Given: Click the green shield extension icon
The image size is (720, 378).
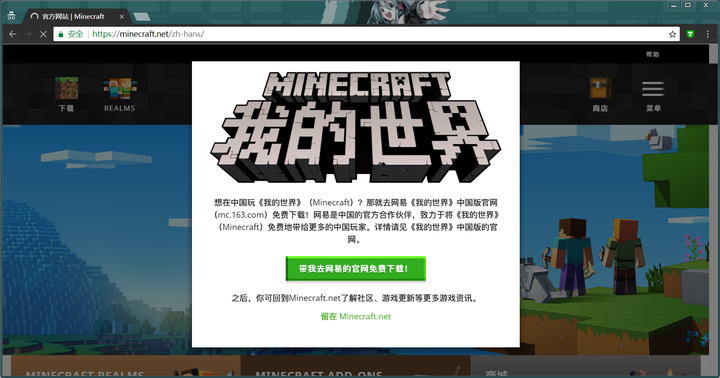Looking at the screenshot, I should pos(690,34).
